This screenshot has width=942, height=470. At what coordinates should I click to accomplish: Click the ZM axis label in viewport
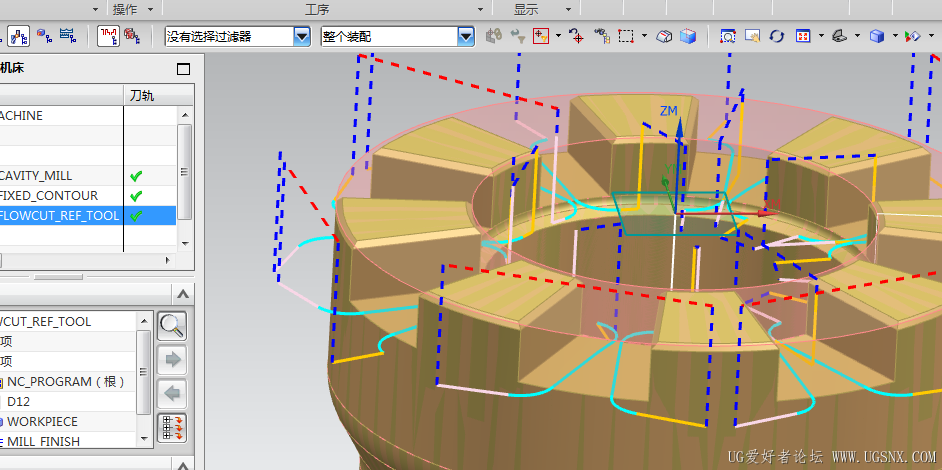coord(669,111)
